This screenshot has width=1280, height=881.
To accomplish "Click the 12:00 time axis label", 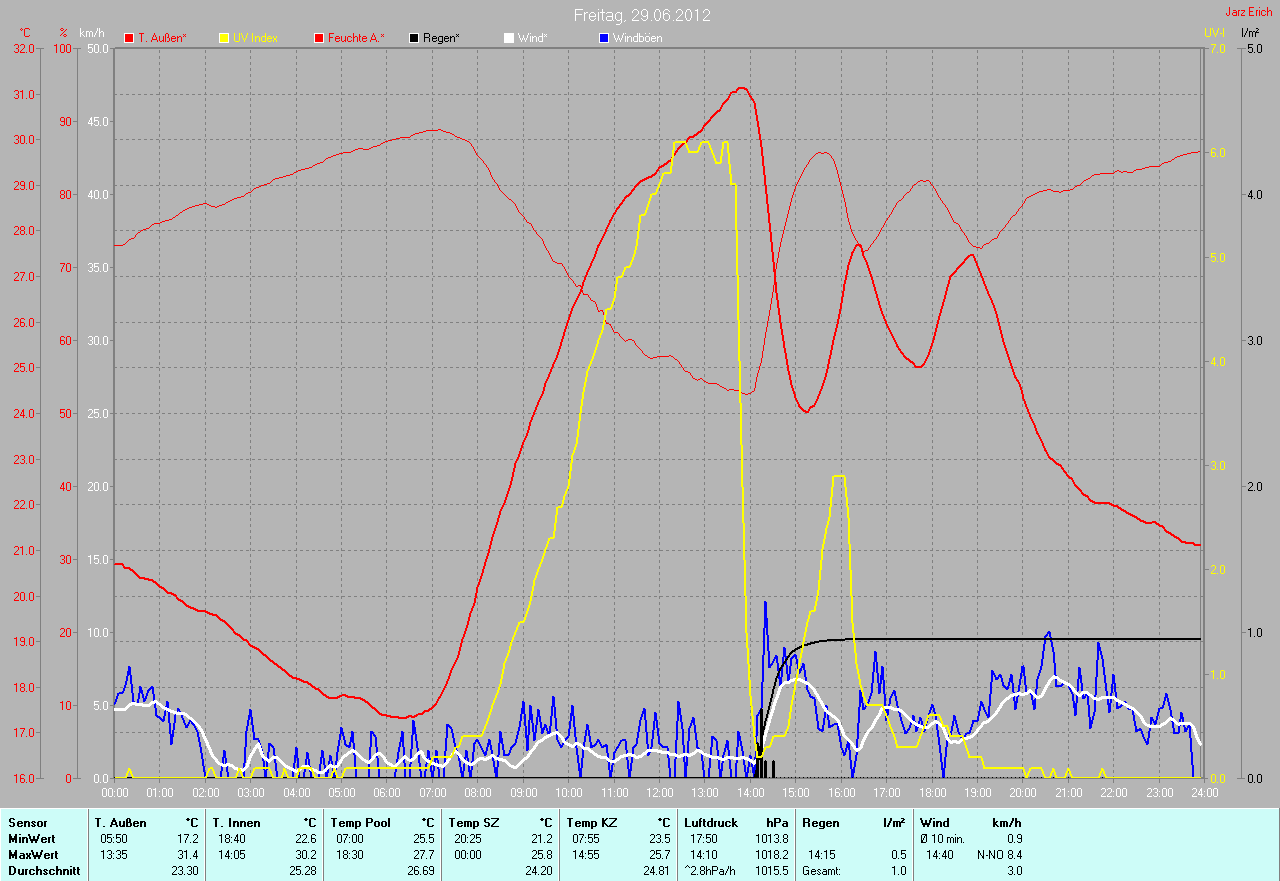I will [659, 793].
